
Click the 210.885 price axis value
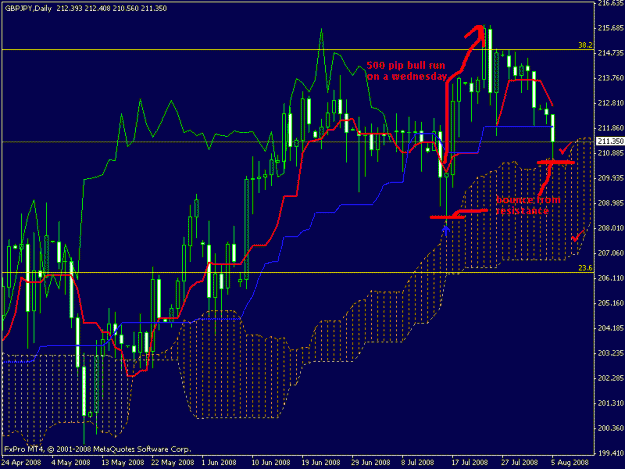tap(611, 153)
